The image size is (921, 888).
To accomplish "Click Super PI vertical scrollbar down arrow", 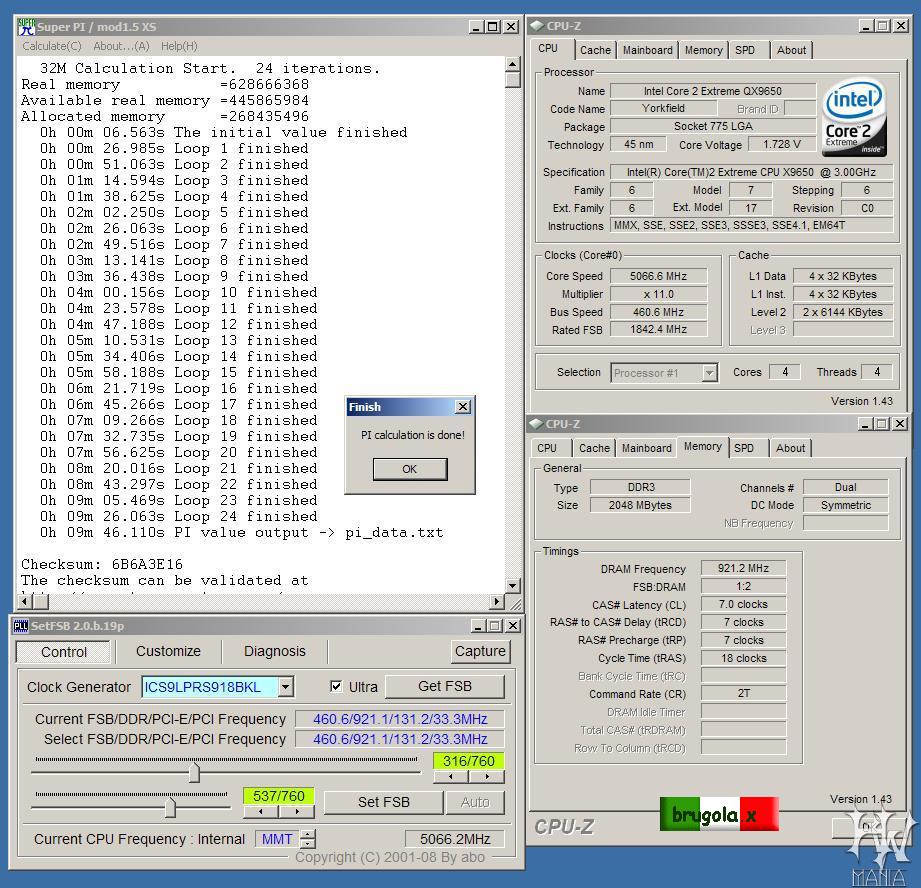I will (x=513, y=586).
